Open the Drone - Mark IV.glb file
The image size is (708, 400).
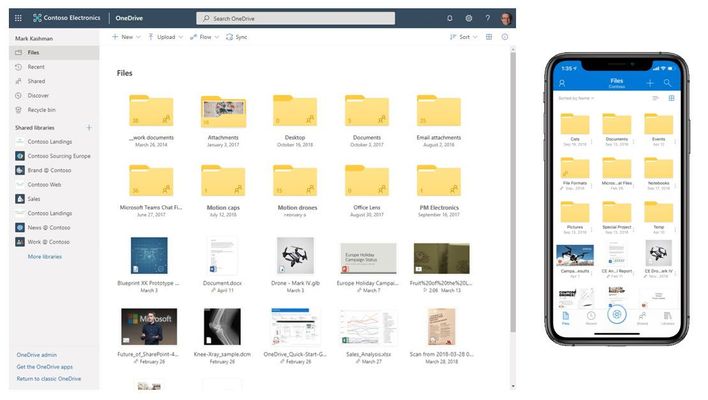click(x=295, y=256)
